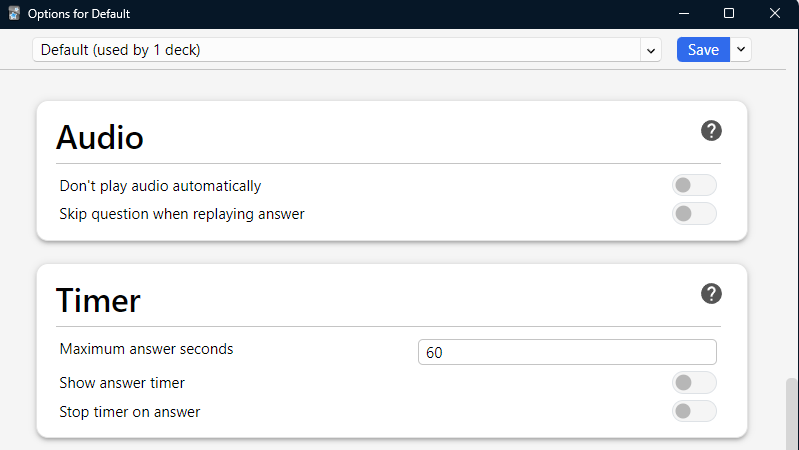Turn on Show answer timer switch
Viewport: 799px width, 450px height.
point(694,382)
